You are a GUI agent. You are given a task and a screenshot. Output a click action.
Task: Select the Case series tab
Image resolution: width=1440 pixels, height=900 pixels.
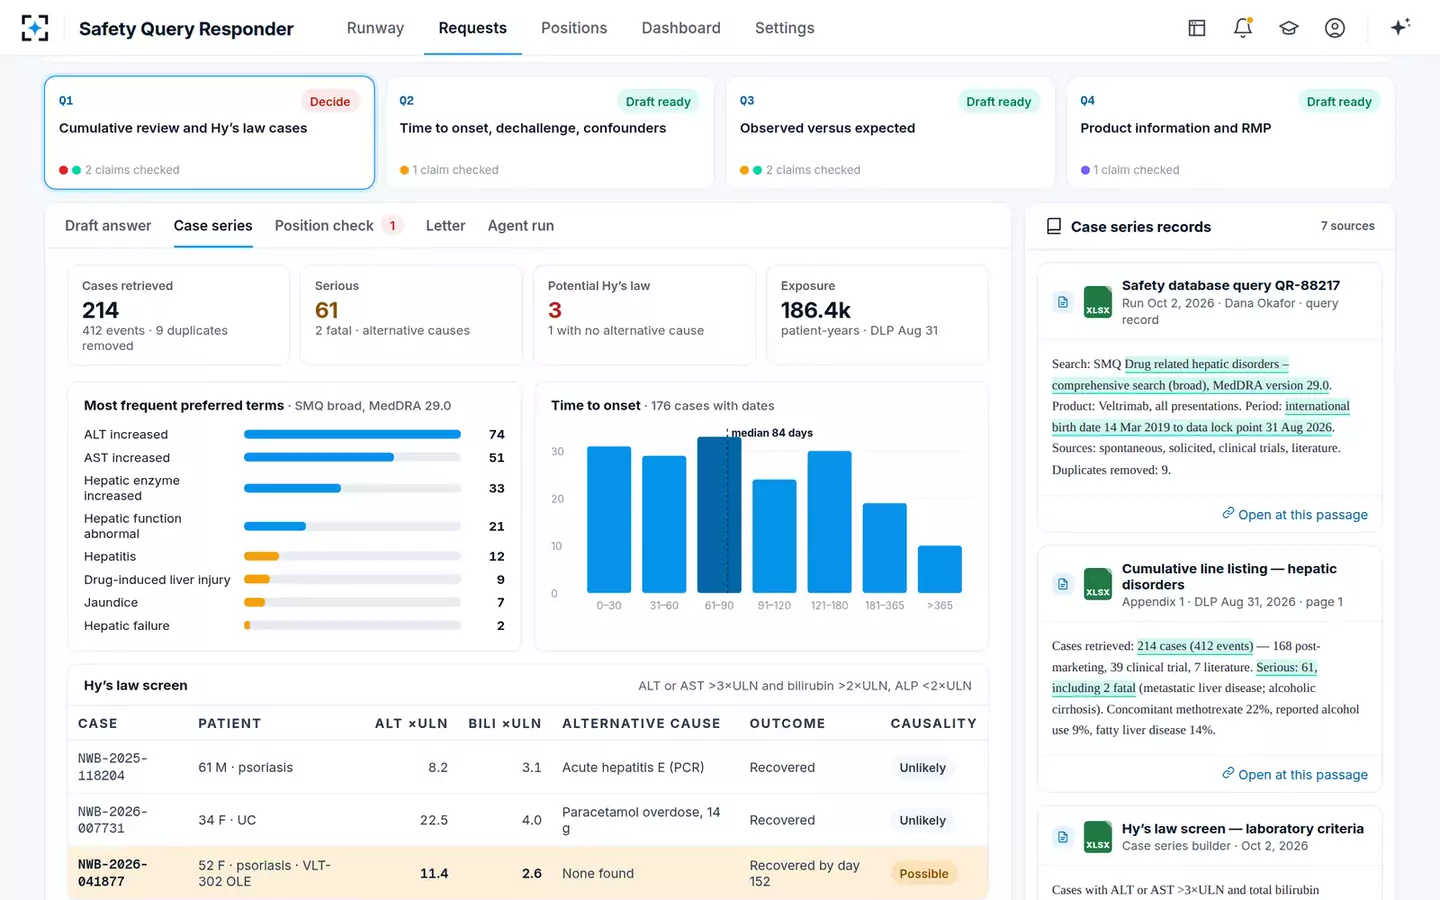213,226
